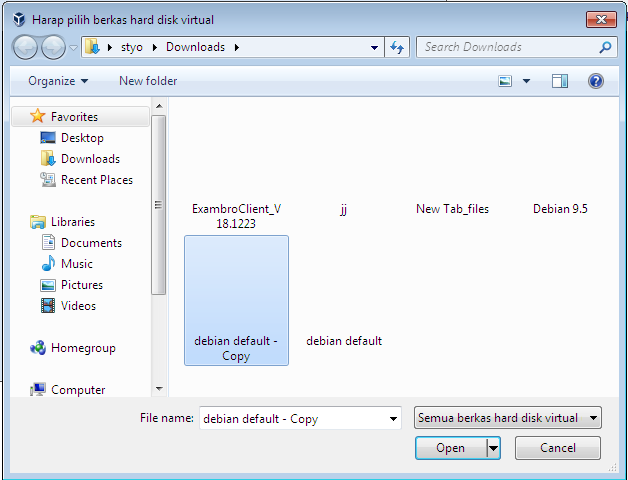628x480 pixels.
Task: Open the Organize menu
Action: click(x=58, y=81)
